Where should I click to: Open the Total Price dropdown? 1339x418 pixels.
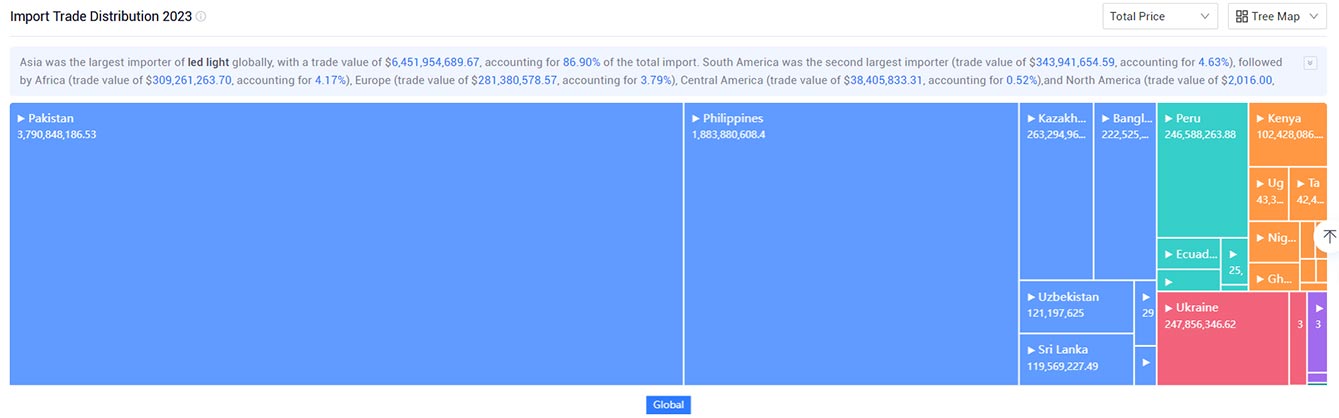pyautogui.click(x=1160, y=17)
